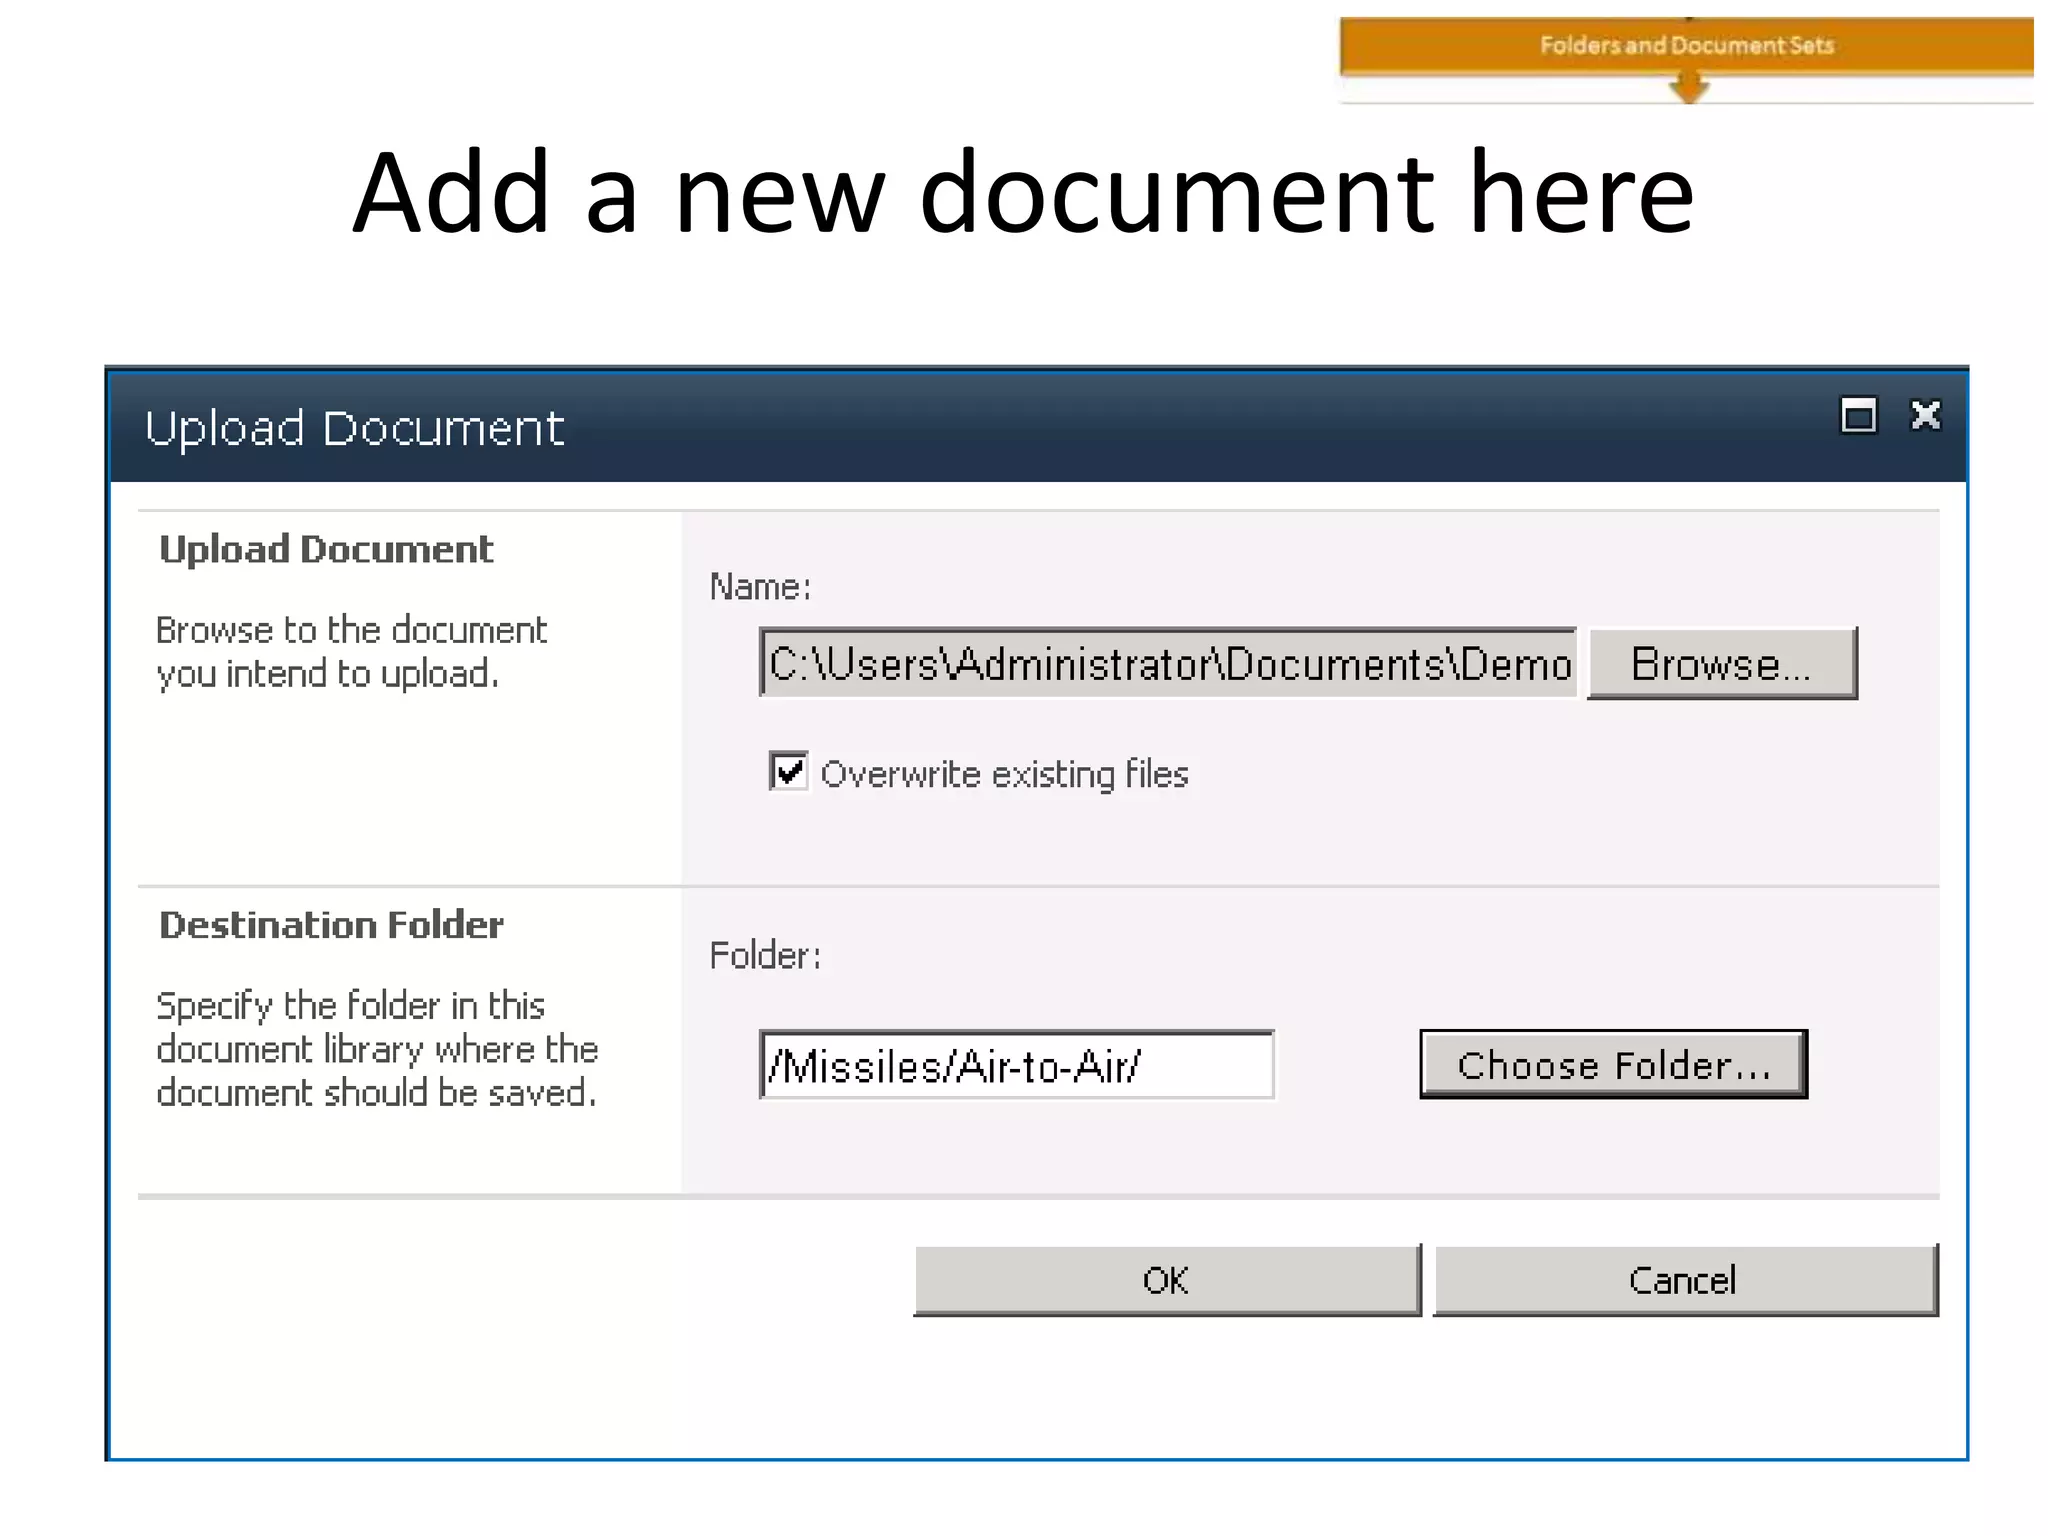The height and width of the screenshot is (1536, 2048).
Task: Click the 'Destination Folder' heading
Action: (331, 925)
